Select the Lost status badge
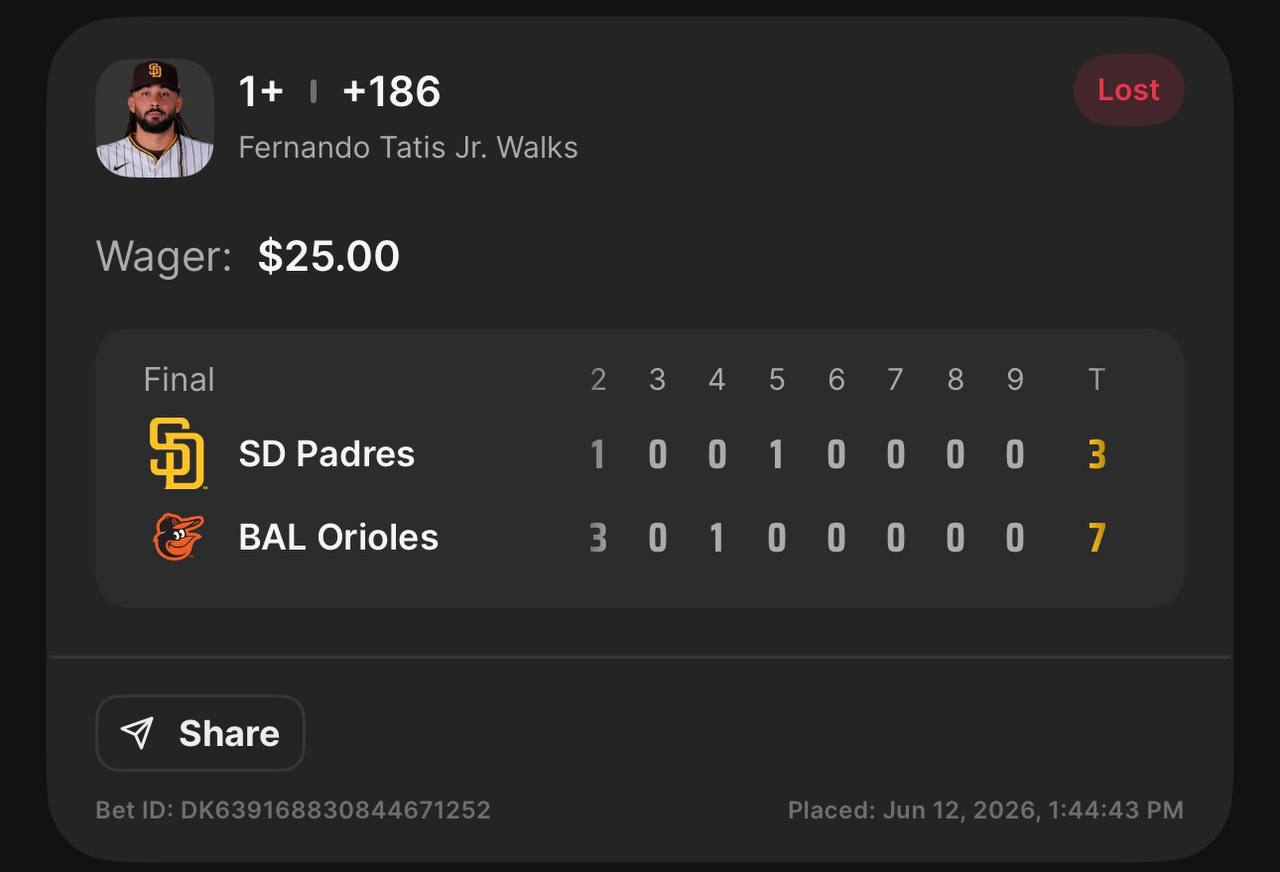 point(1129,90)
